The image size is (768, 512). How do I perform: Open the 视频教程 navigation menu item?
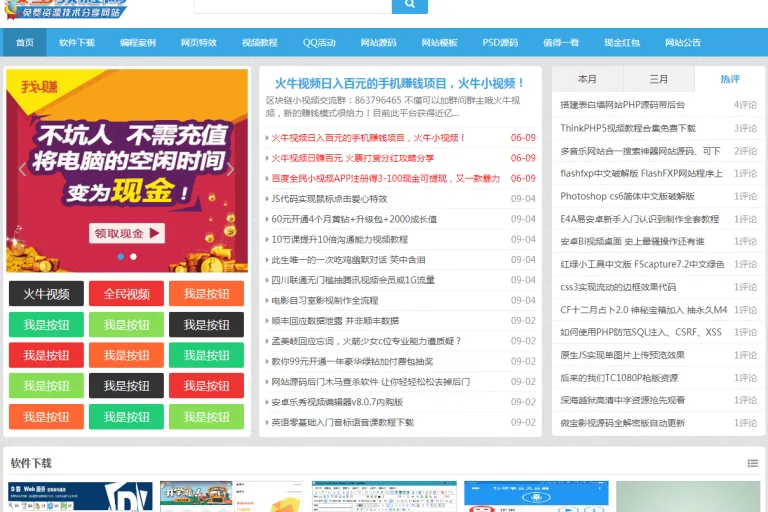click(260, 43)
